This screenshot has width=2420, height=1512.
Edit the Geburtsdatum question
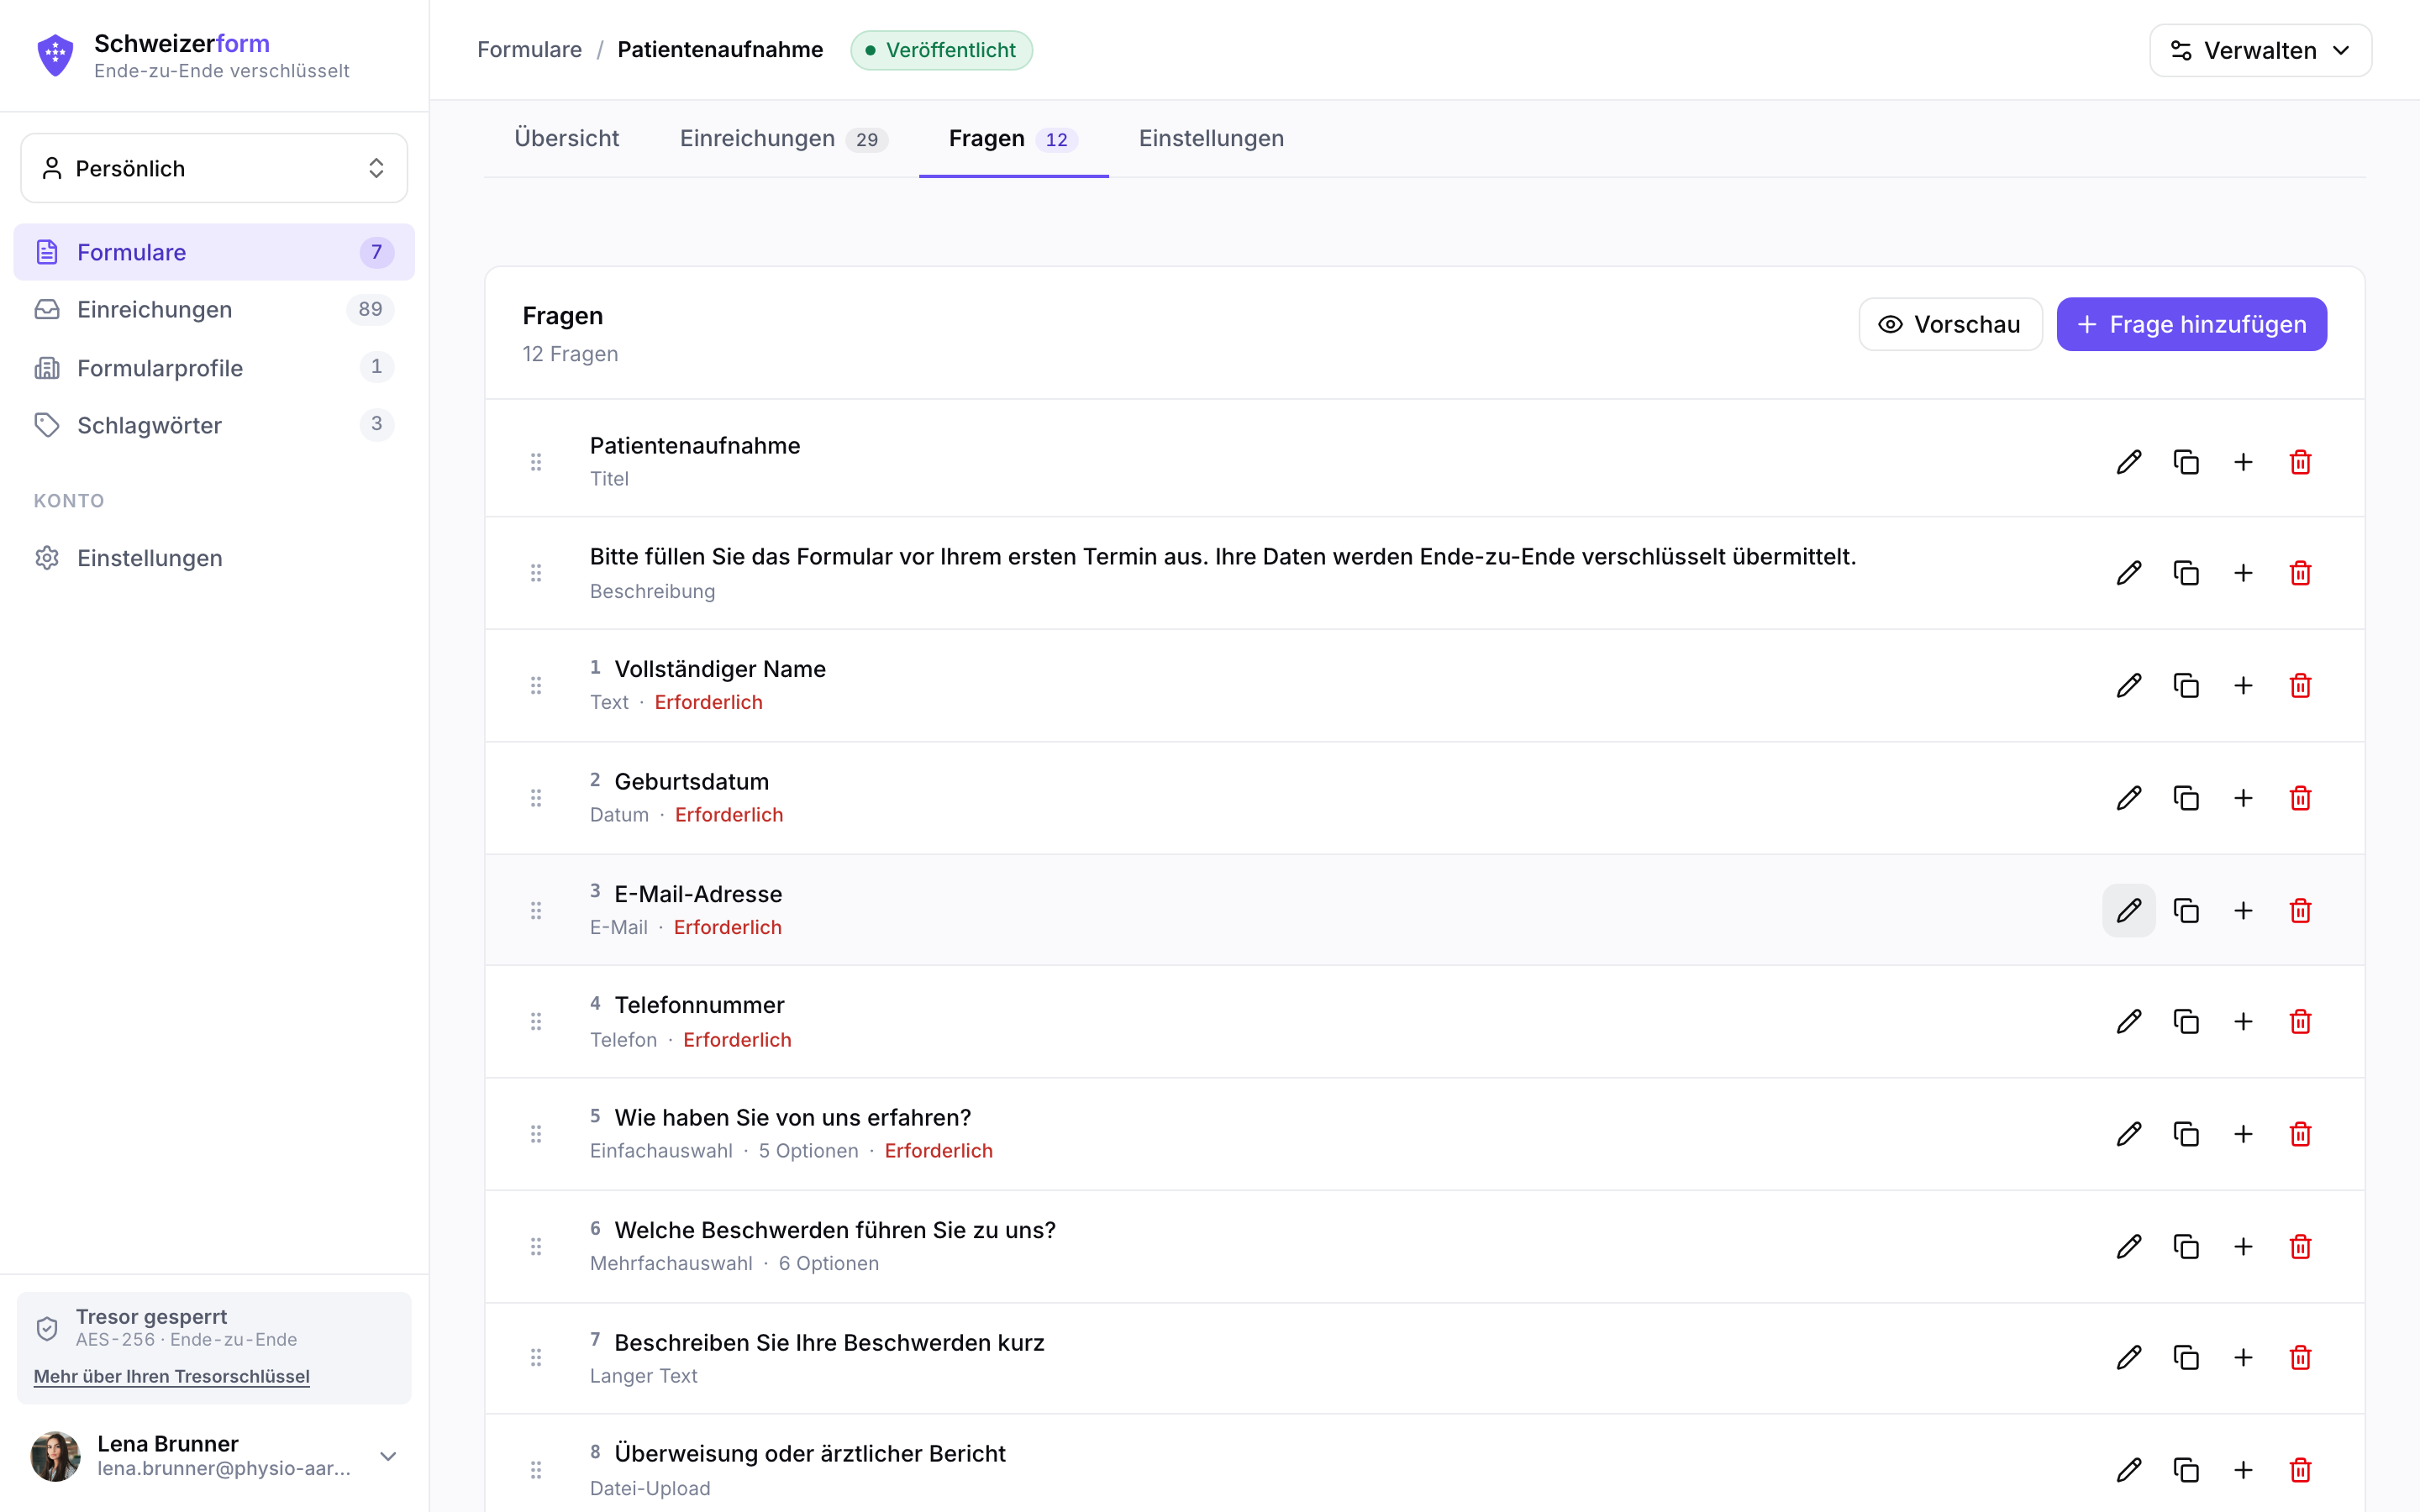[x=2129, y=798]
